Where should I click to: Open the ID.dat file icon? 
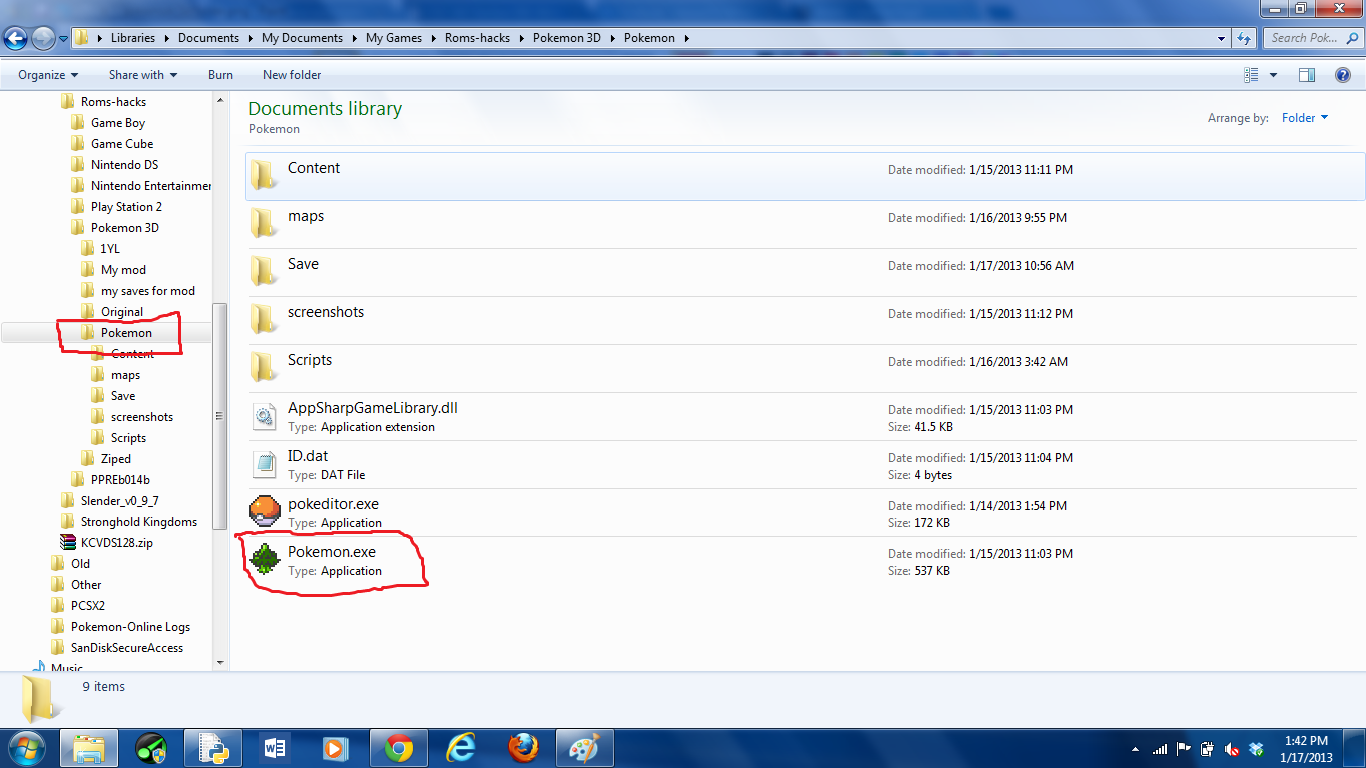pos(264,463)
